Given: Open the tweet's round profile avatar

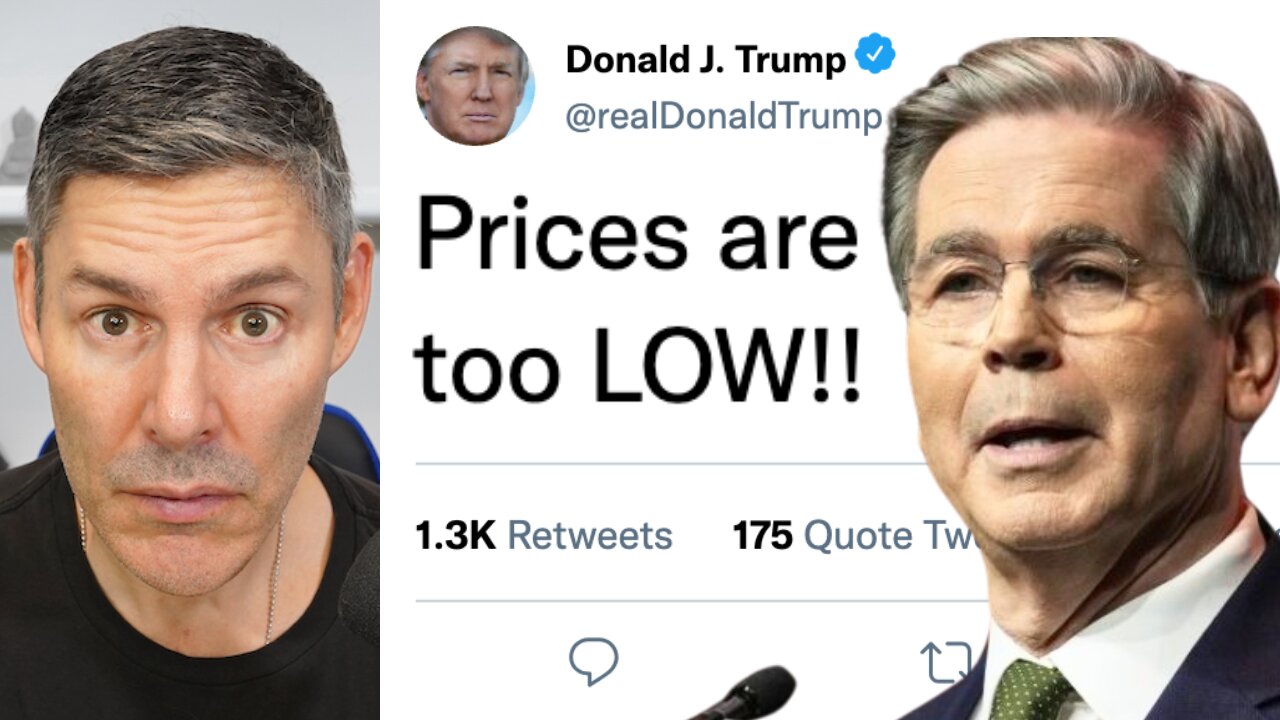Looking at the screenshot, I should [x=475, y=86].
